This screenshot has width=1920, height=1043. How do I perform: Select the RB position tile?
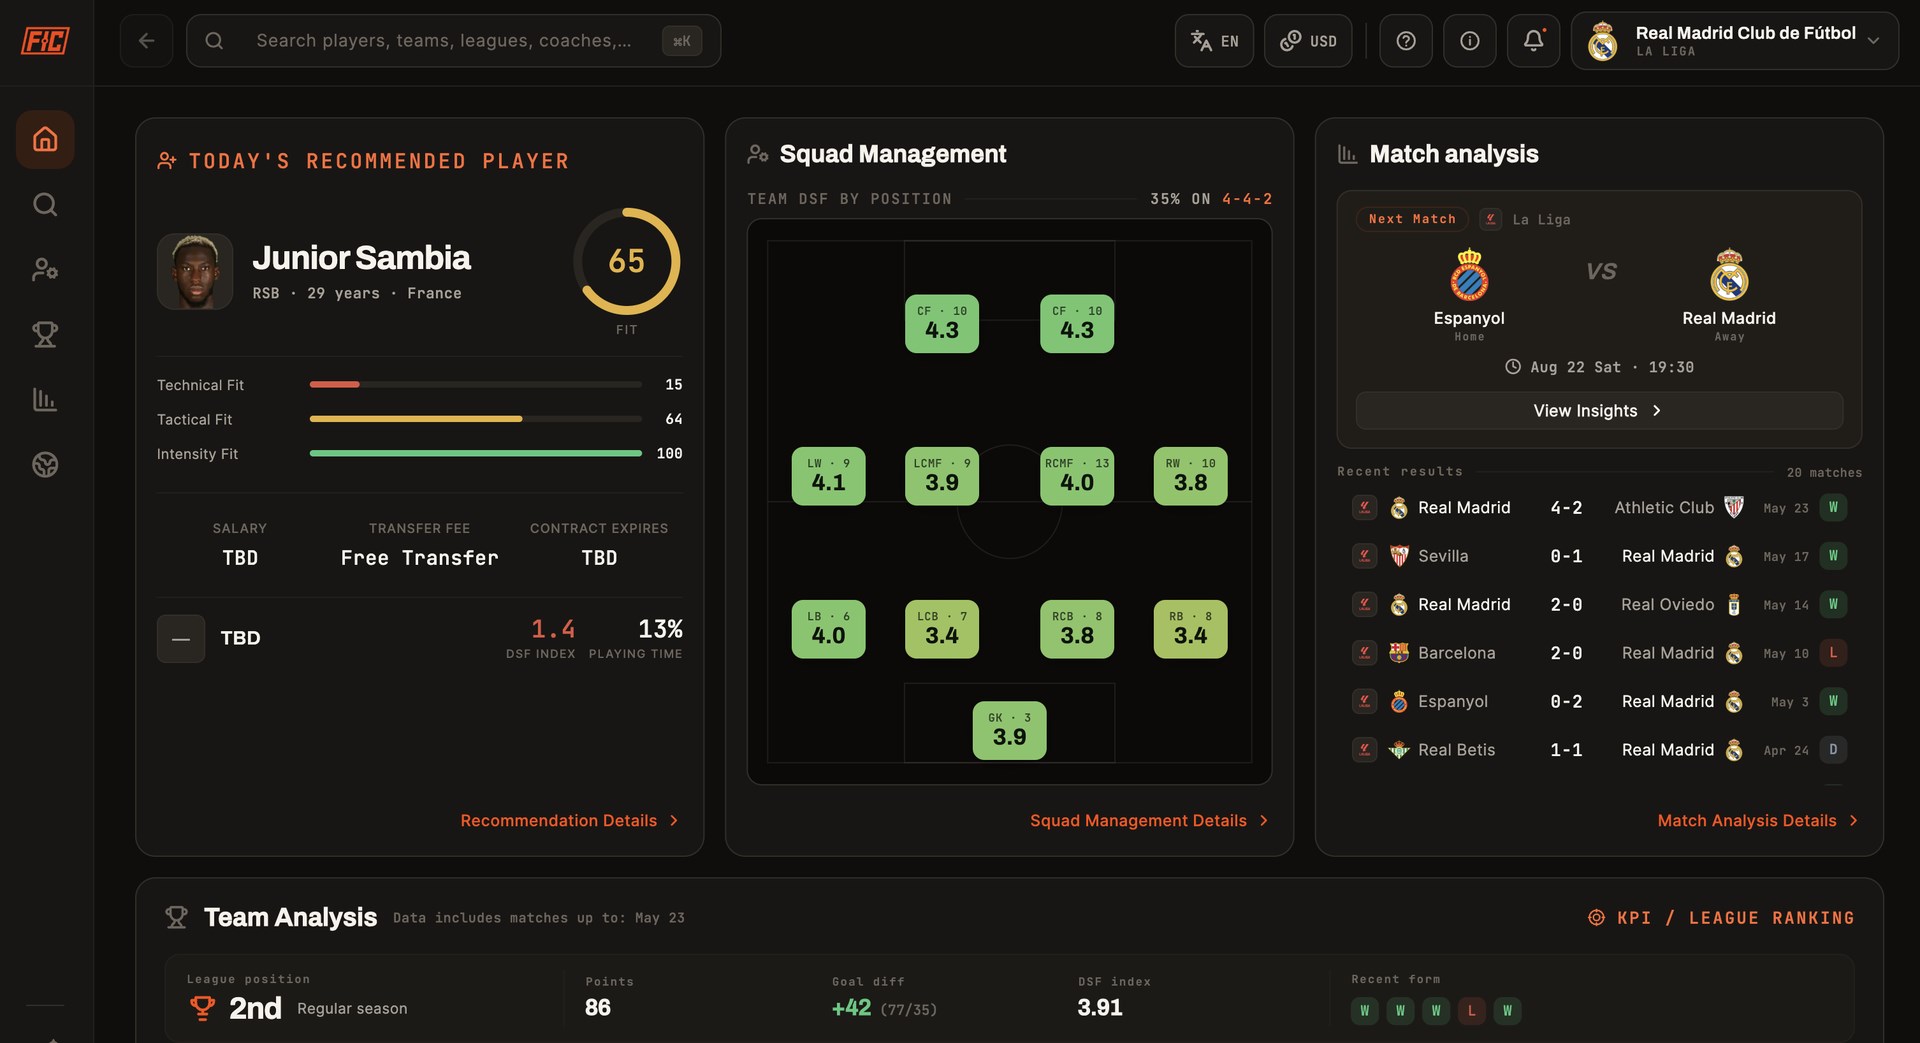1191,629
